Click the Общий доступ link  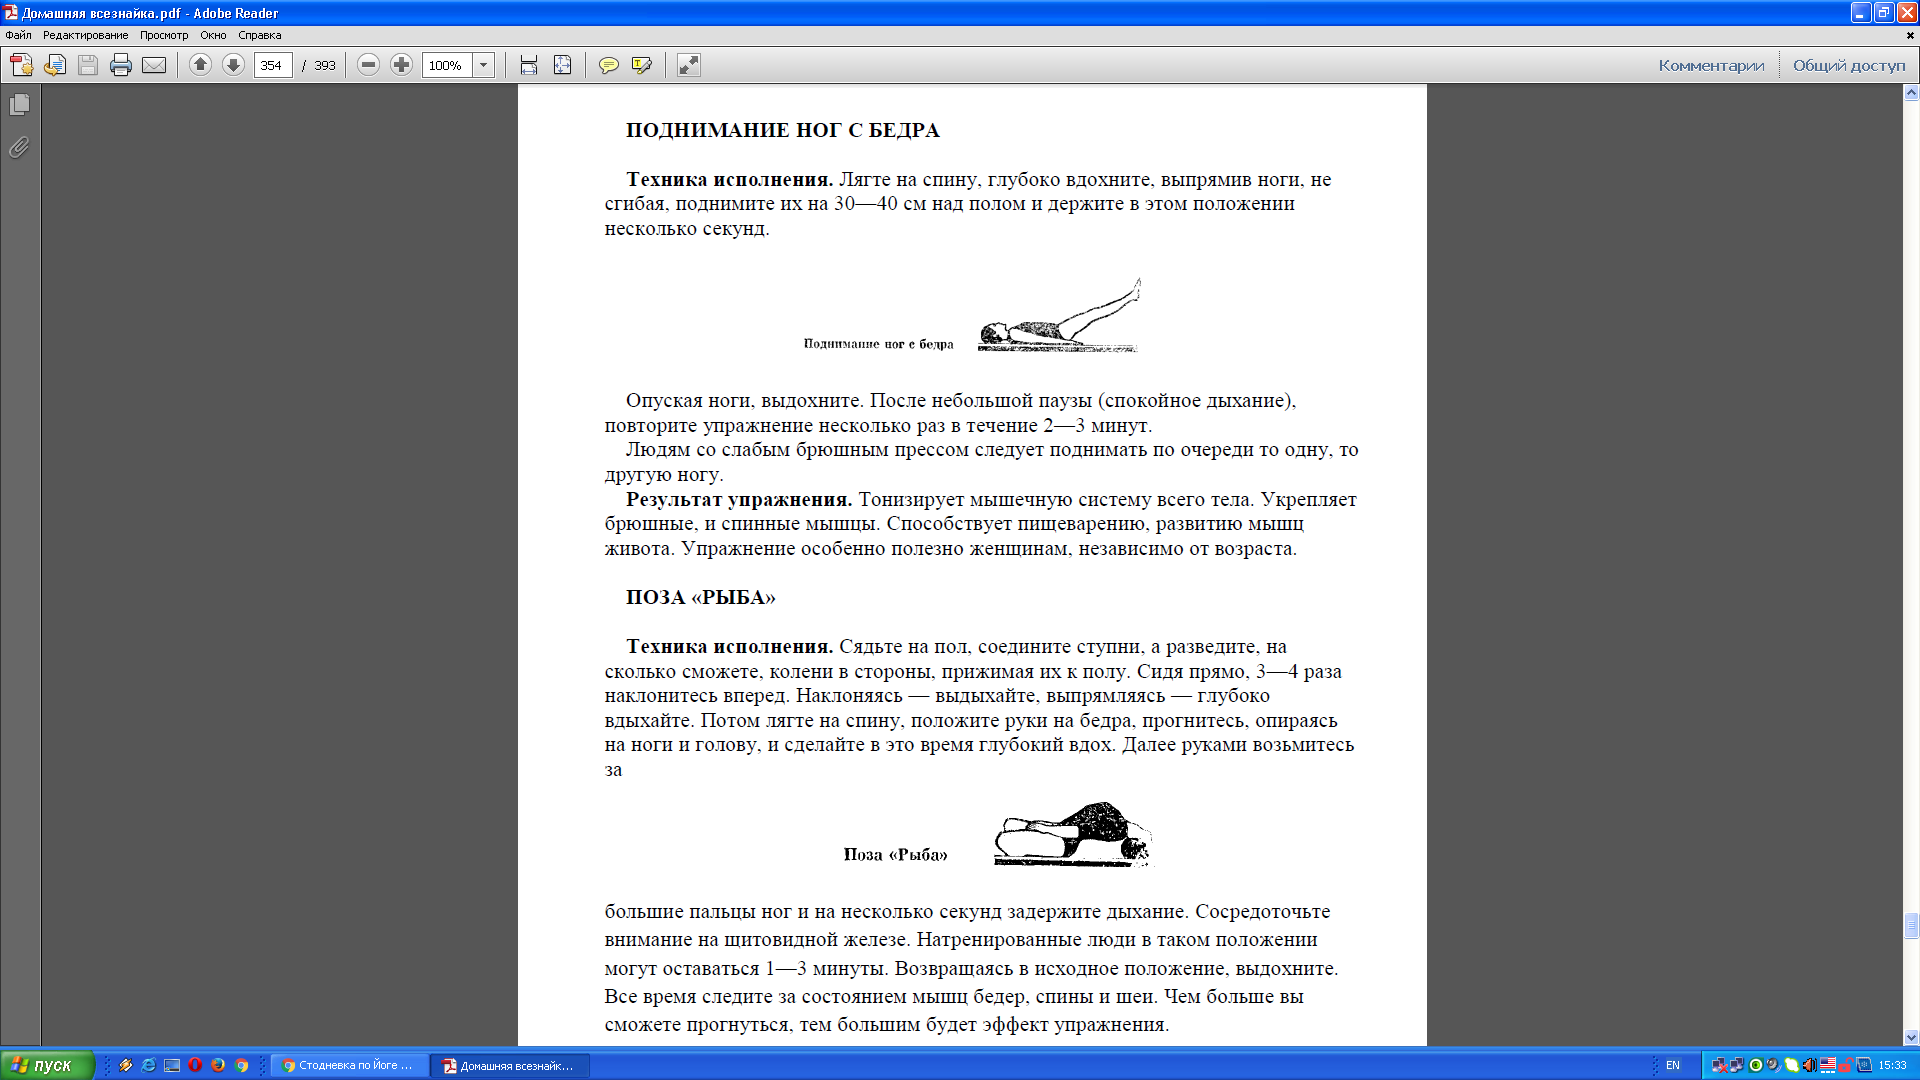[1849, 65]
